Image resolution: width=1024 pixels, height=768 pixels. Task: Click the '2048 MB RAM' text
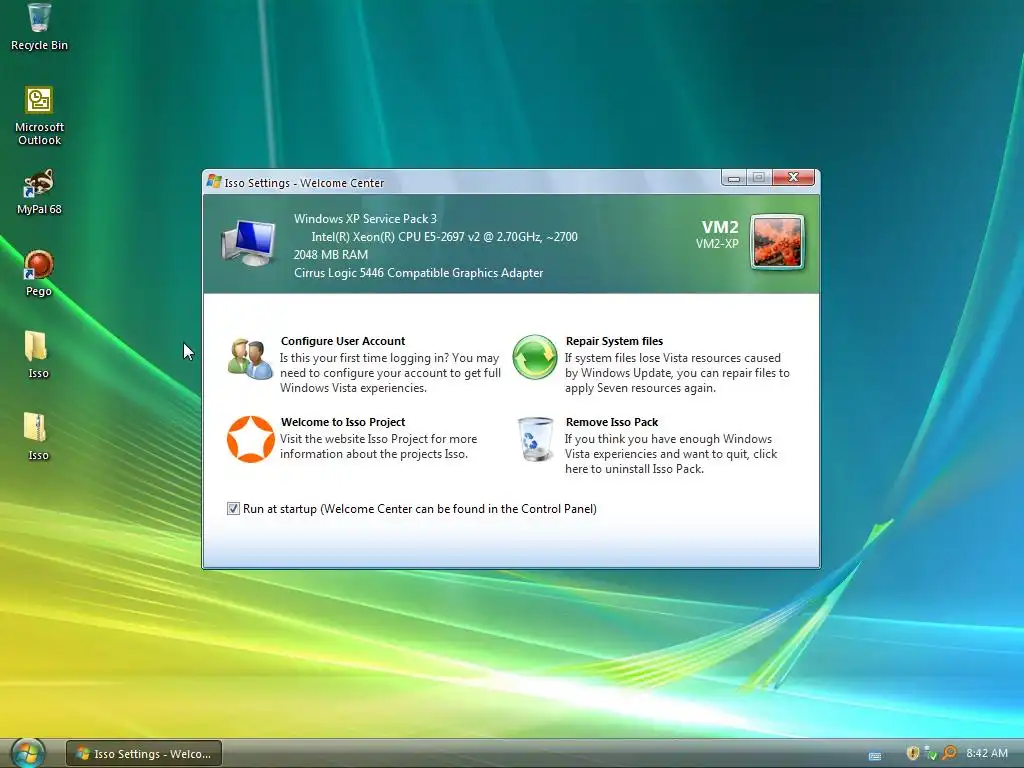coord(330,255)
